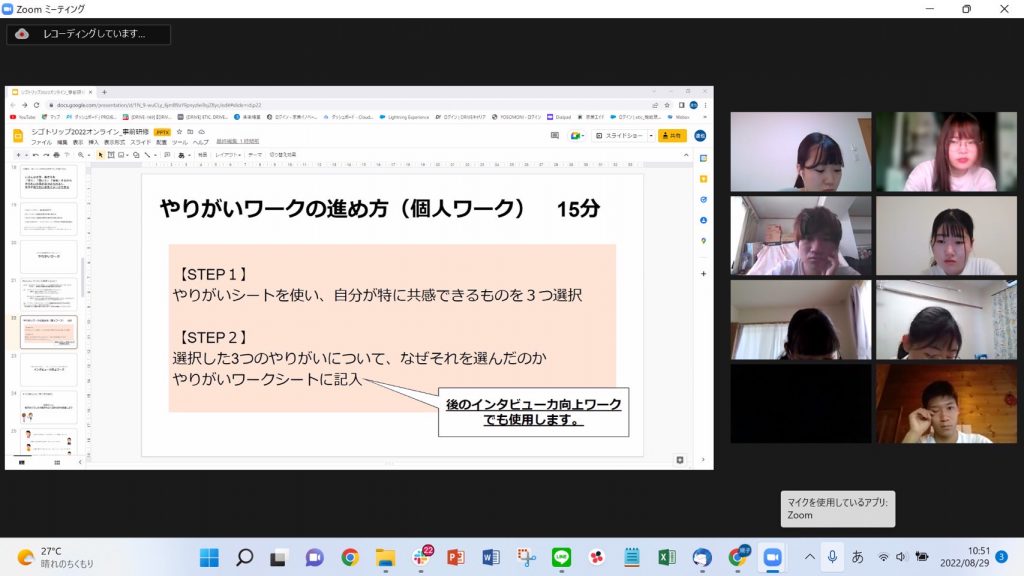Open Excel from the taskbar
This screenshot has height=576, width=1024.
click(x=667, y=557)
